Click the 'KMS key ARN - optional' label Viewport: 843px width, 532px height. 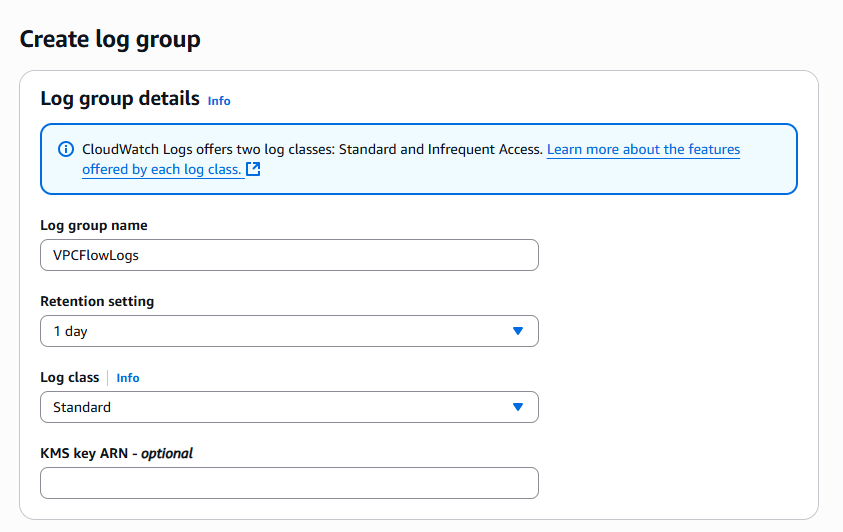pos(116,453)
